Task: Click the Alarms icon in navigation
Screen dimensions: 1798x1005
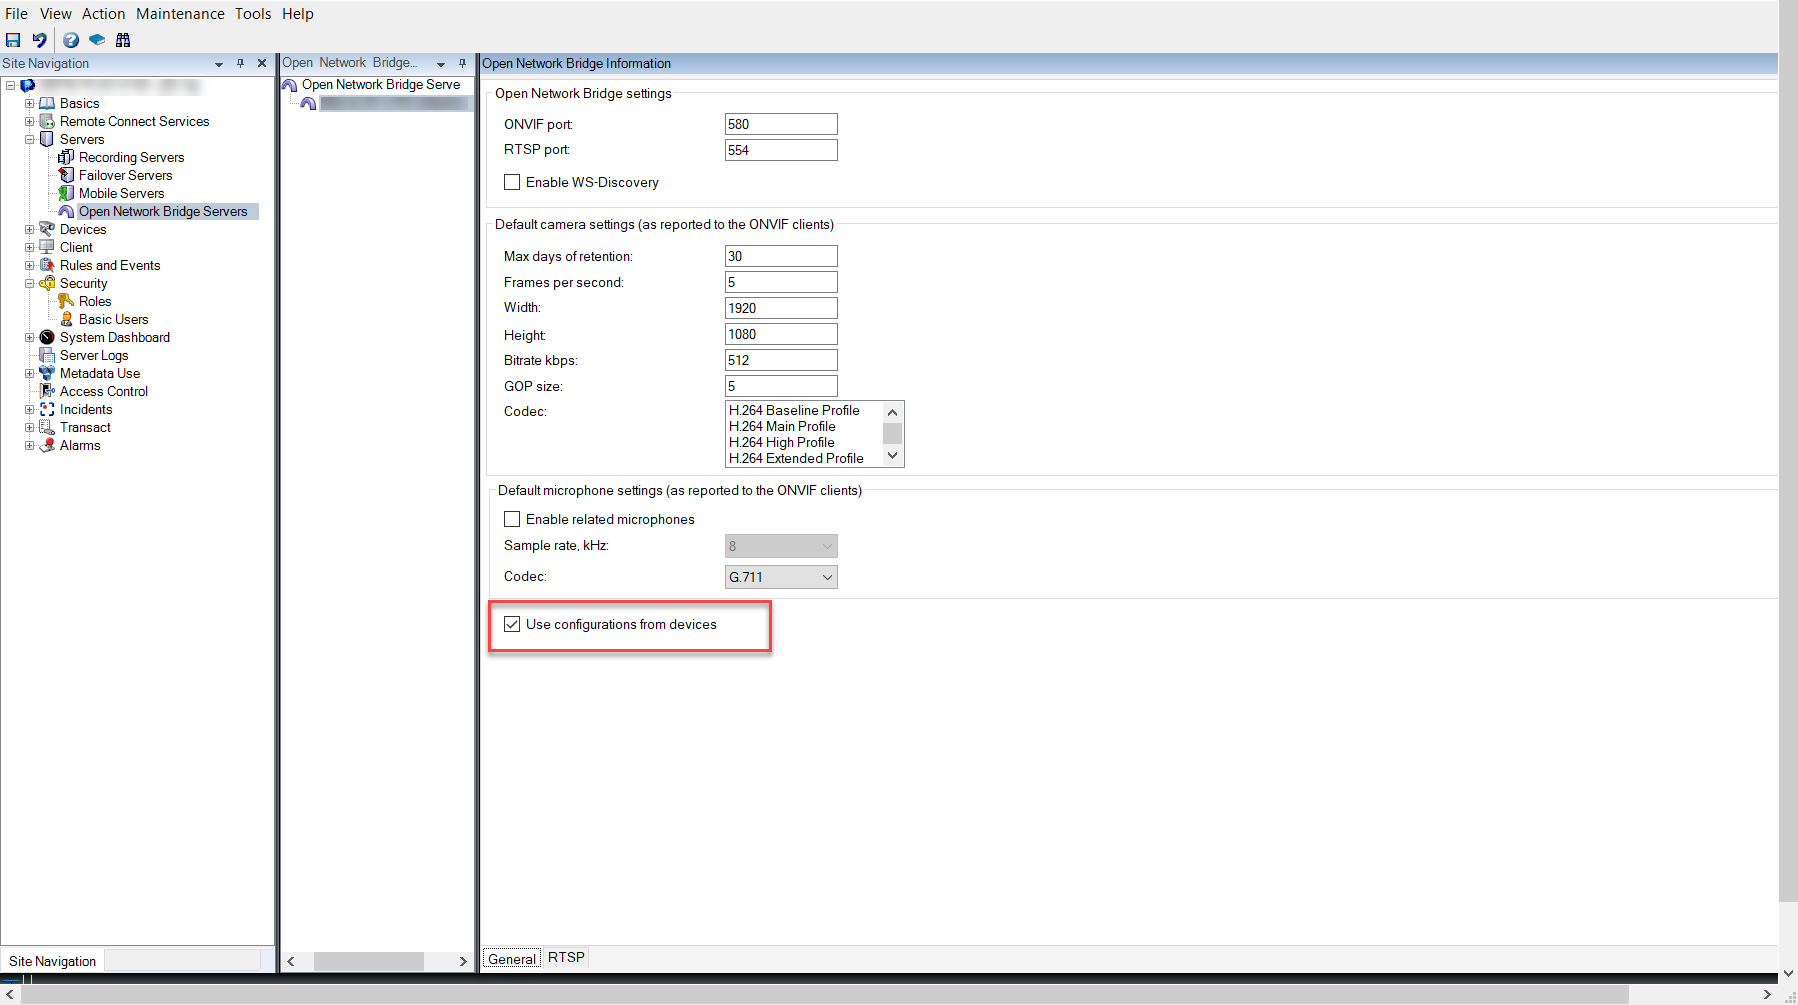Action: click(47, 445)
